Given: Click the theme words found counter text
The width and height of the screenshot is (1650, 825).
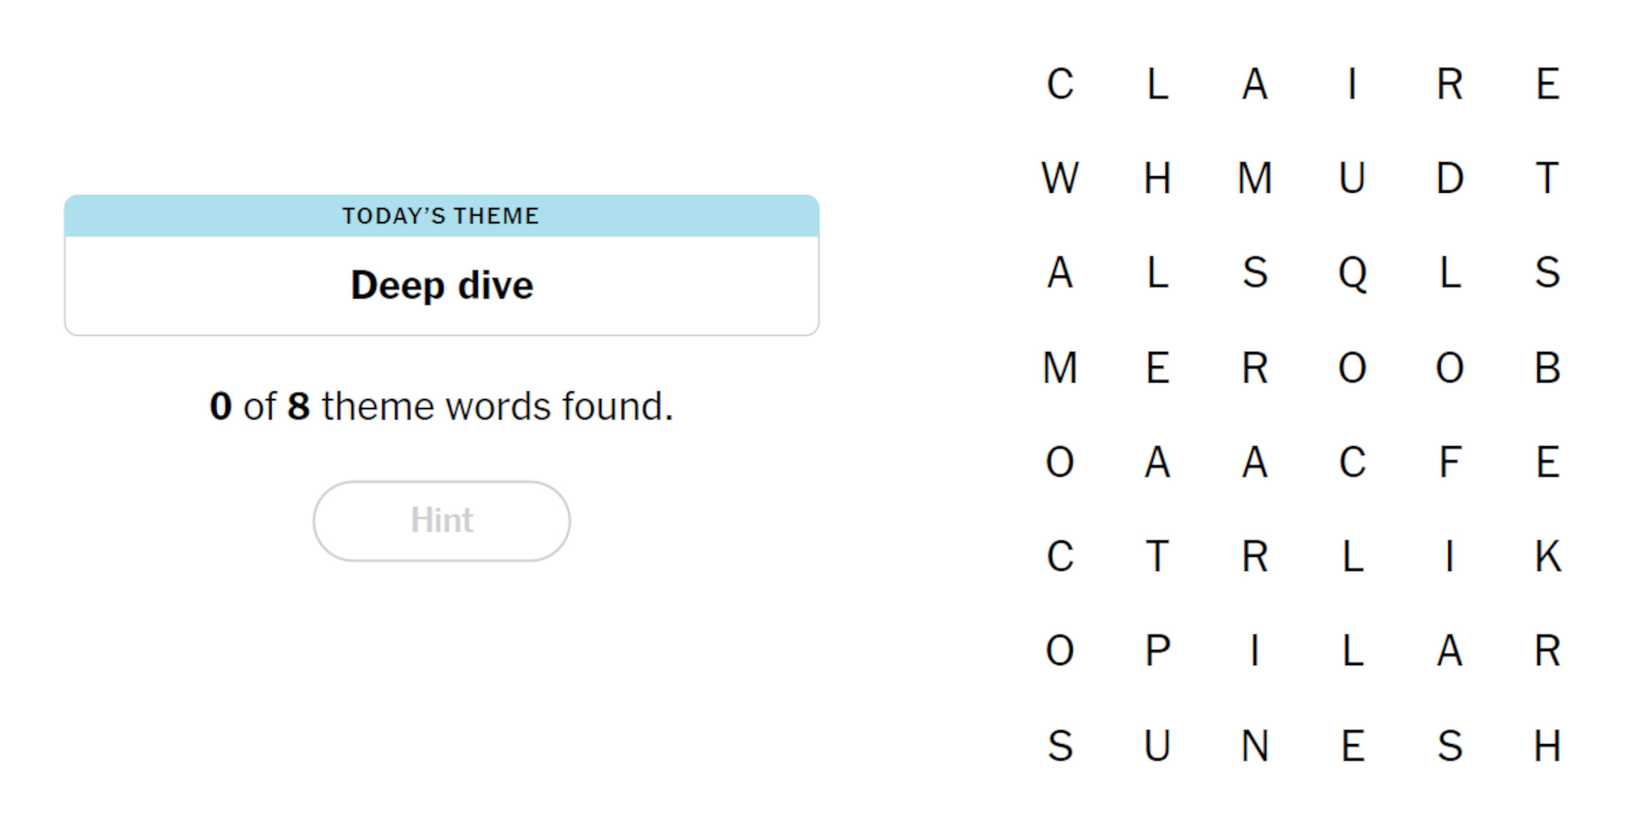Looking at the screenshot, I should (x=441, y=406).
